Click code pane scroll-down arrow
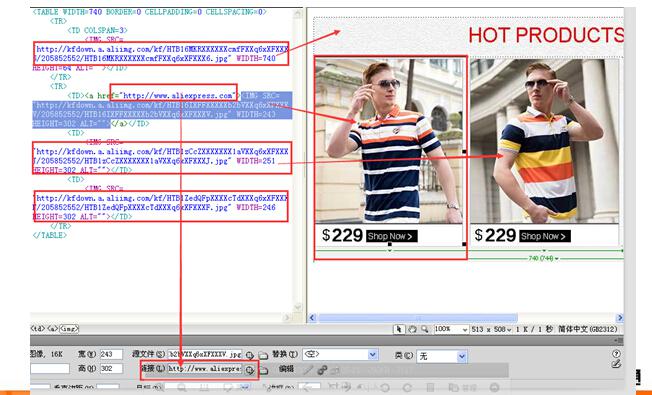 tap(298, 307)
